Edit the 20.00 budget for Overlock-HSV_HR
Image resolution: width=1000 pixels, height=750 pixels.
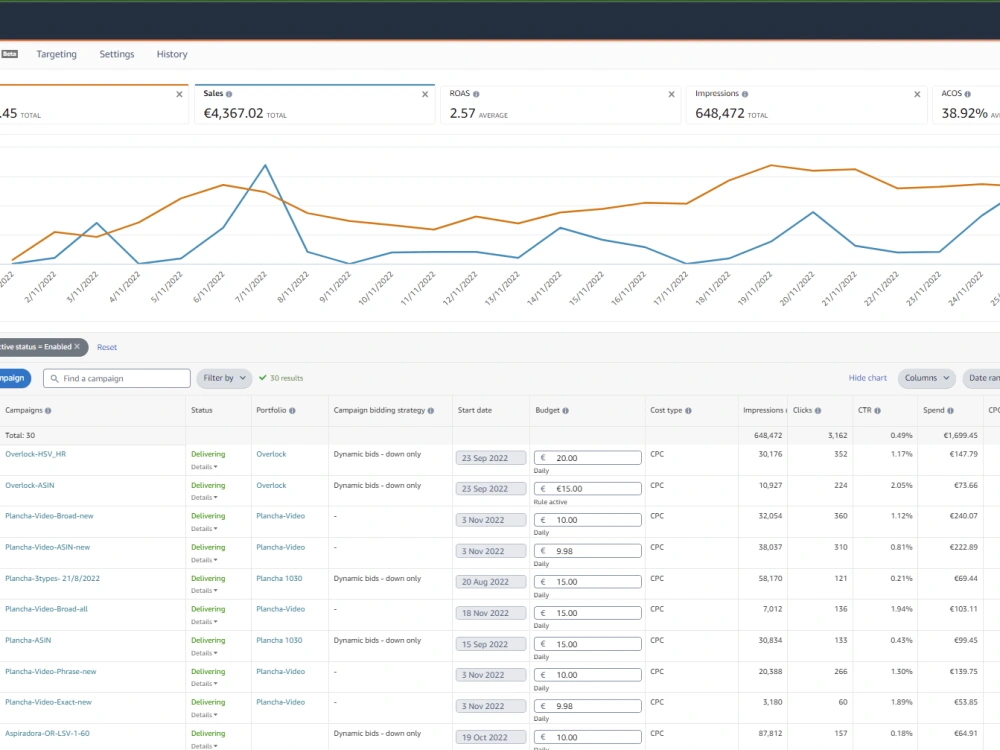pyautogui.click(x=587, y=458)
